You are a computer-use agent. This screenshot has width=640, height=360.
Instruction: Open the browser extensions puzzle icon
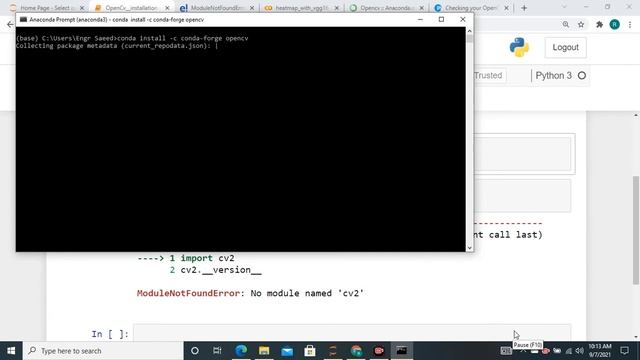click(599, 24)
